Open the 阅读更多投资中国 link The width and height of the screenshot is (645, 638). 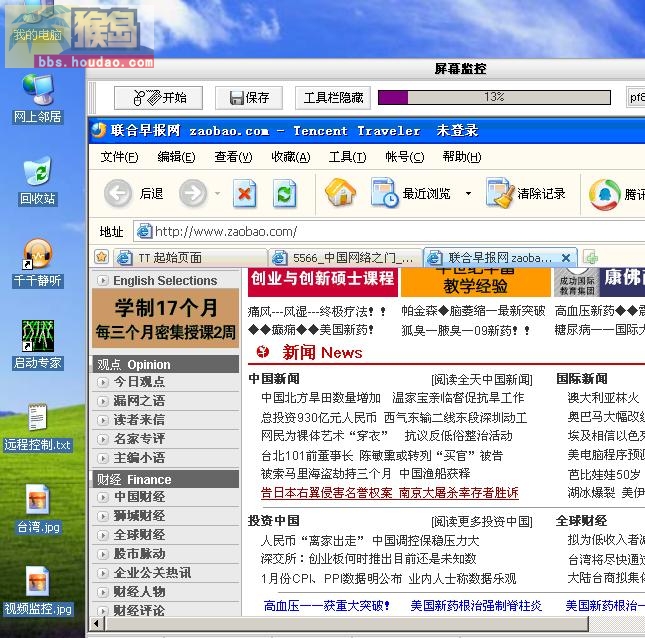[x=482, y=522]
